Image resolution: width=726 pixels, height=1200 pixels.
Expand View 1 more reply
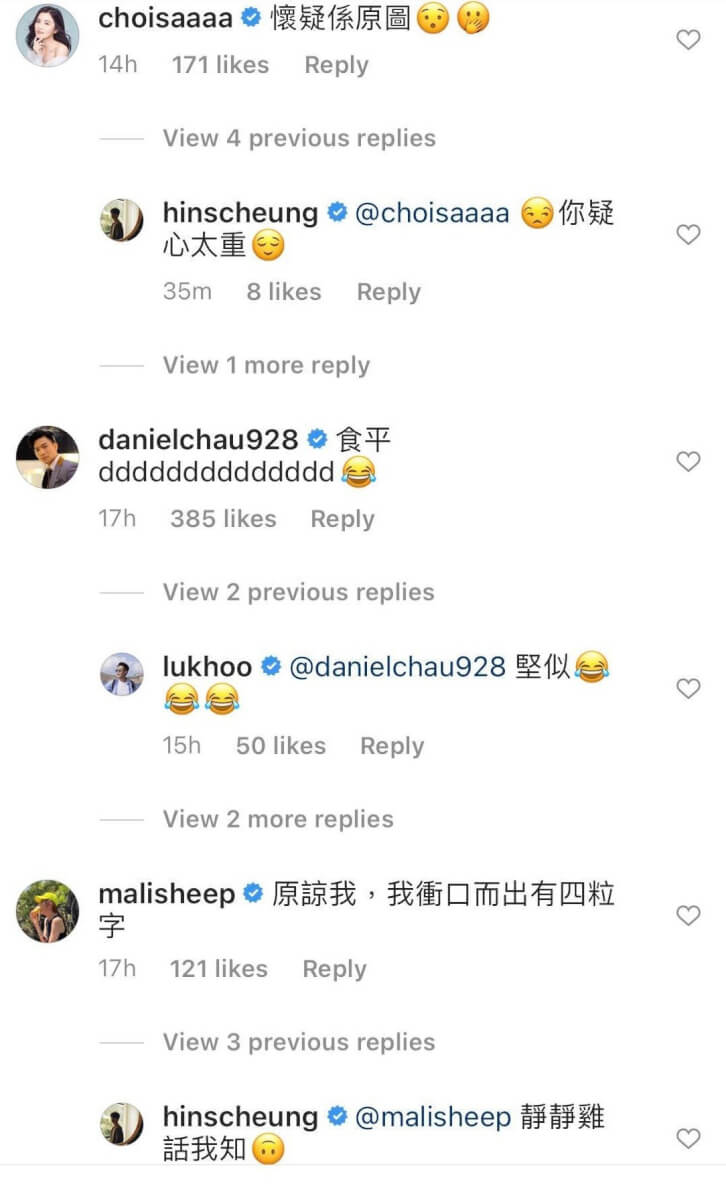pos(266,365)
